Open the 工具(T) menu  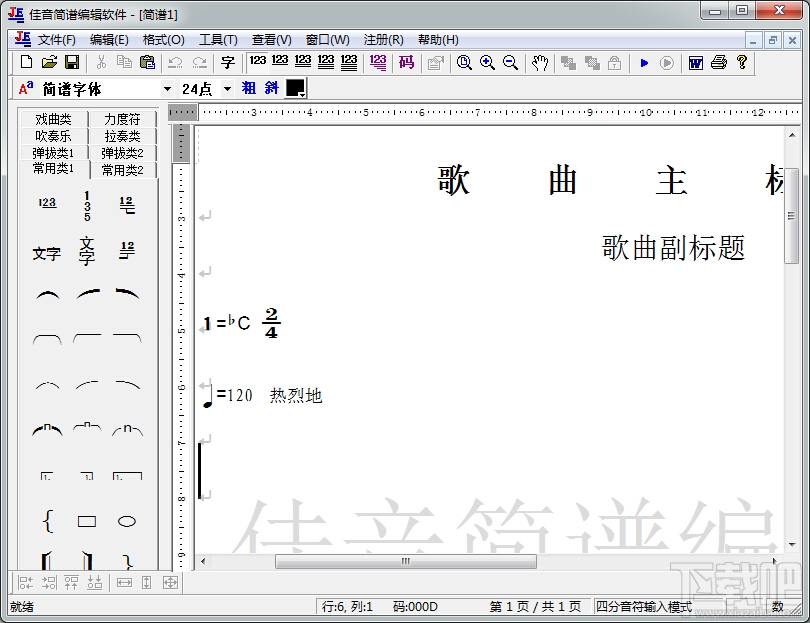click(219, 40)
